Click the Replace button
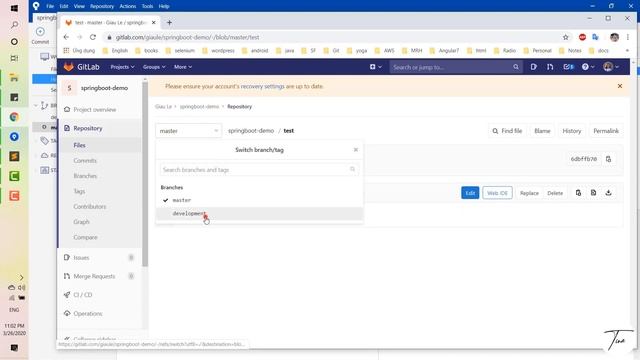This screenshot has height=360, width=640. pyautogui.click(x=529, y=193)
